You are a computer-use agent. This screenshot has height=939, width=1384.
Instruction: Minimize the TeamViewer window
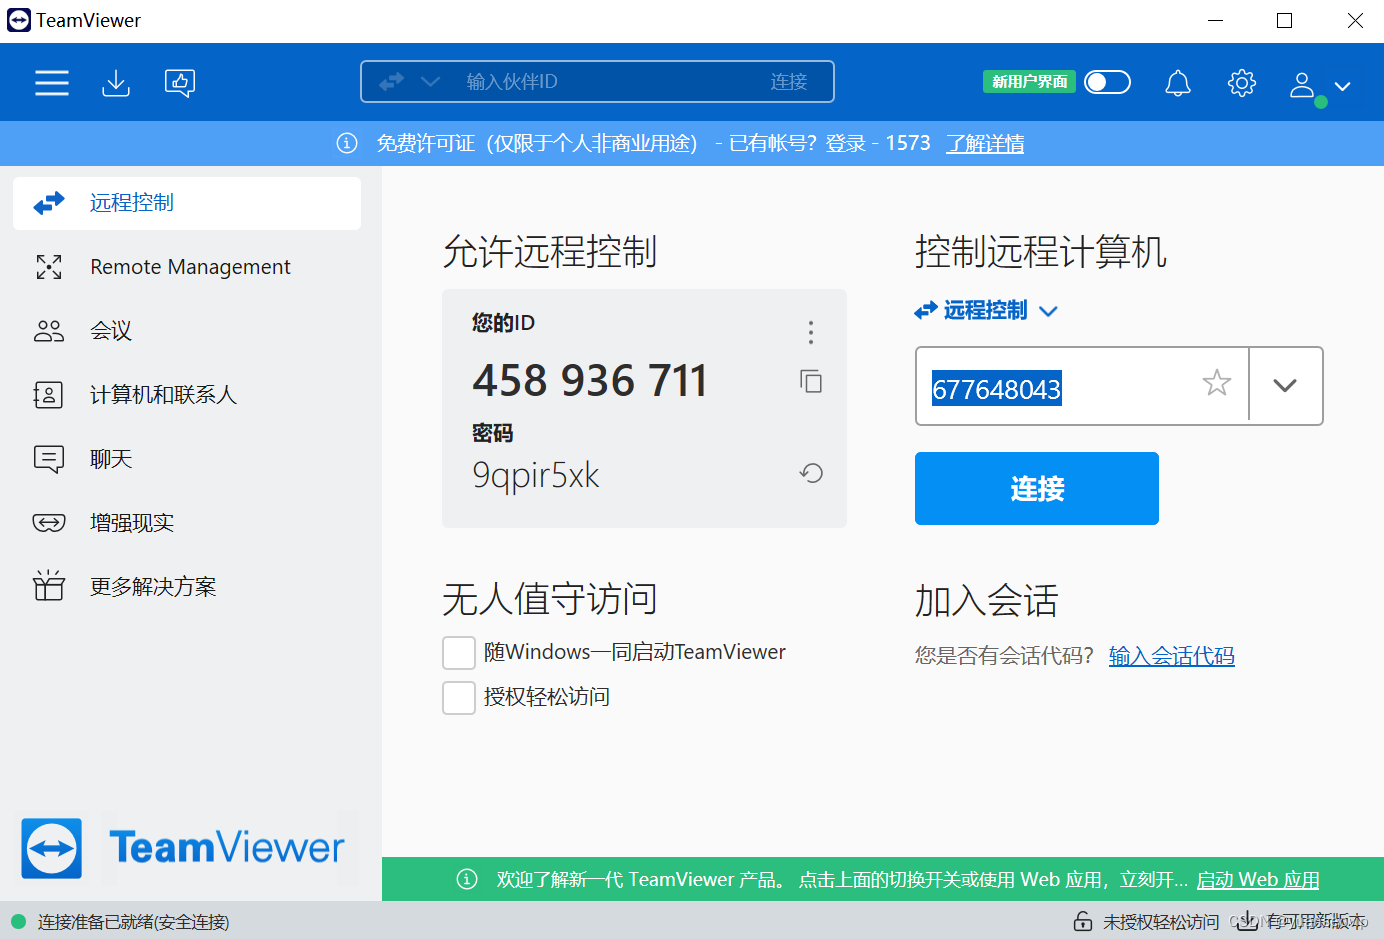coord(1216,21)
